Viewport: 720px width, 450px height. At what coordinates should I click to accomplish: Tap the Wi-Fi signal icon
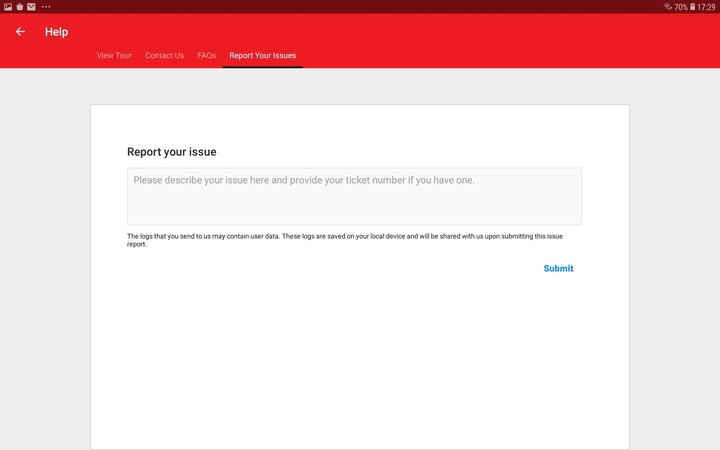point(667,6)
